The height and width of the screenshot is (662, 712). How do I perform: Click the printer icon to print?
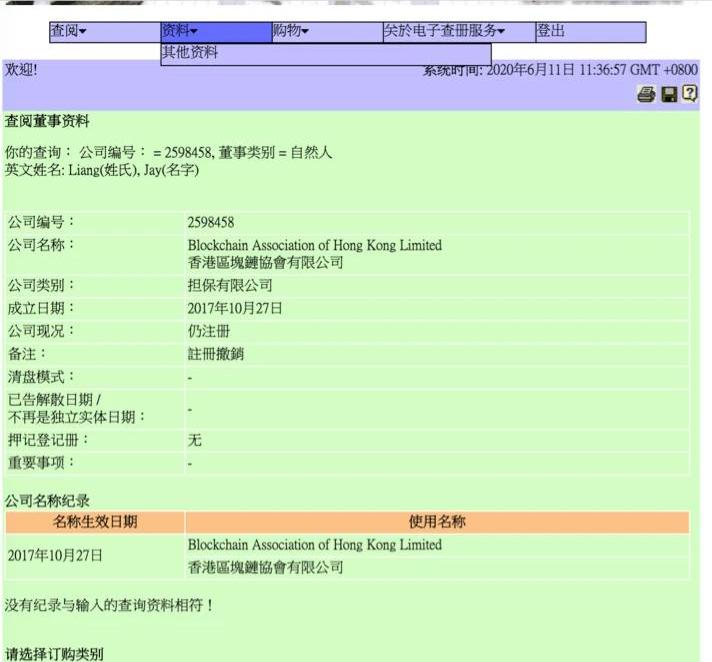coord(646,94)
